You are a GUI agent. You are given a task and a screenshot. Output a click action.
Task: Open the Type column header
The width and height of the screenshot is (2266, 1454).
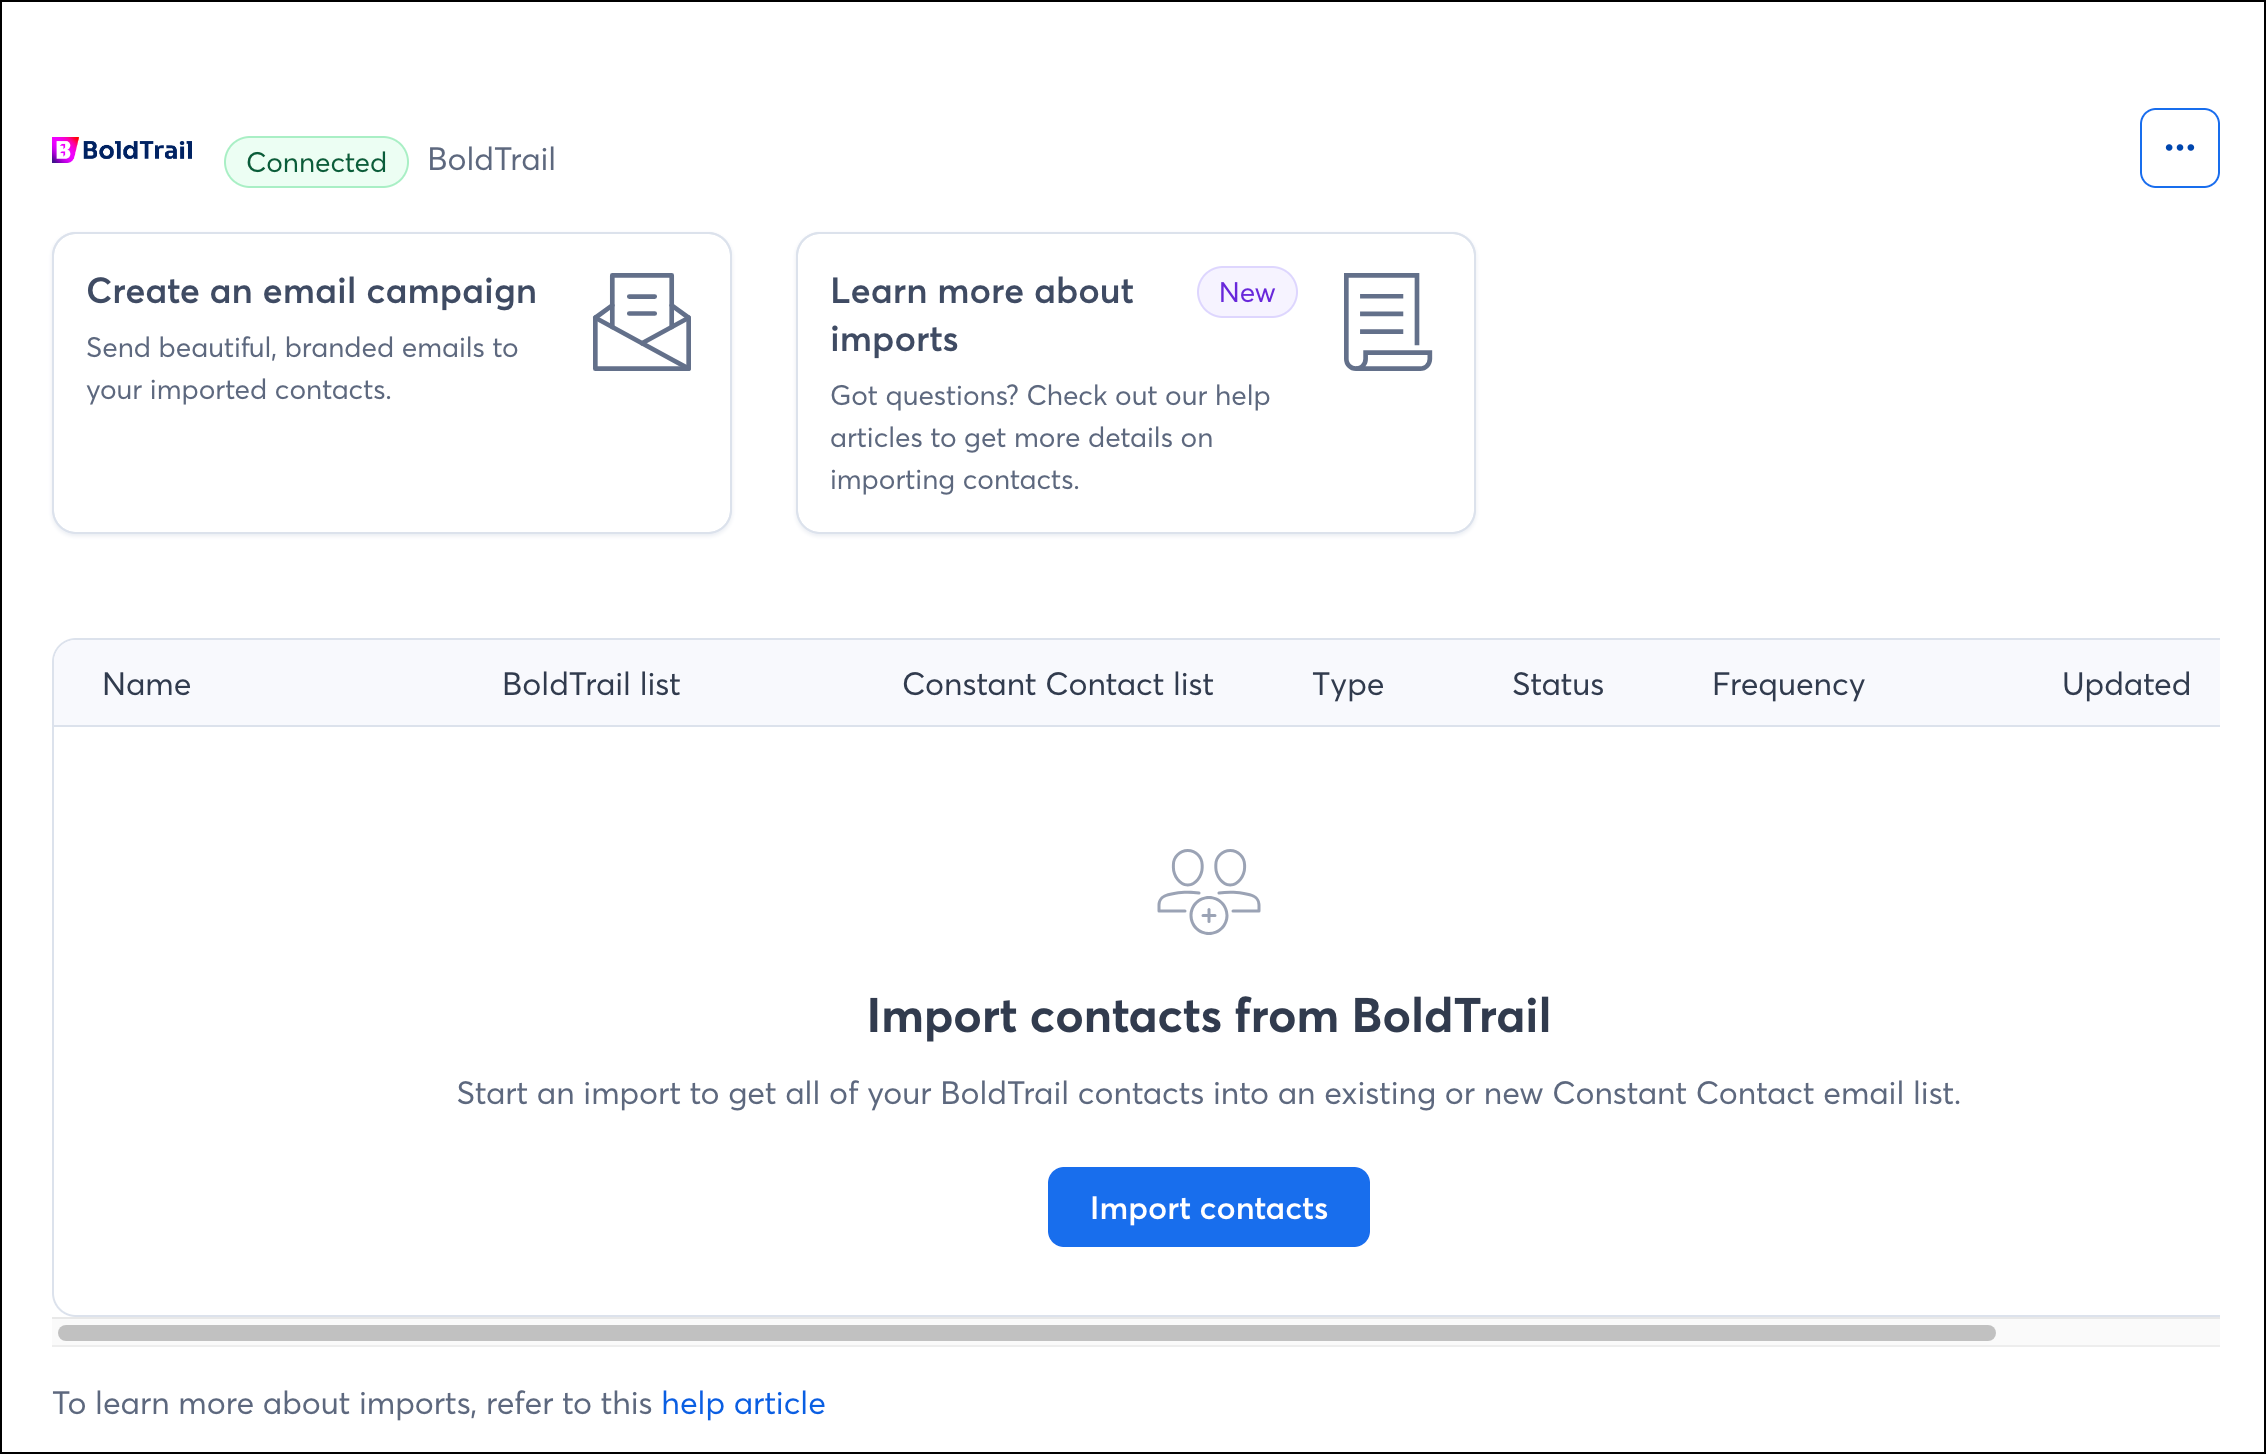(1346, 684)
